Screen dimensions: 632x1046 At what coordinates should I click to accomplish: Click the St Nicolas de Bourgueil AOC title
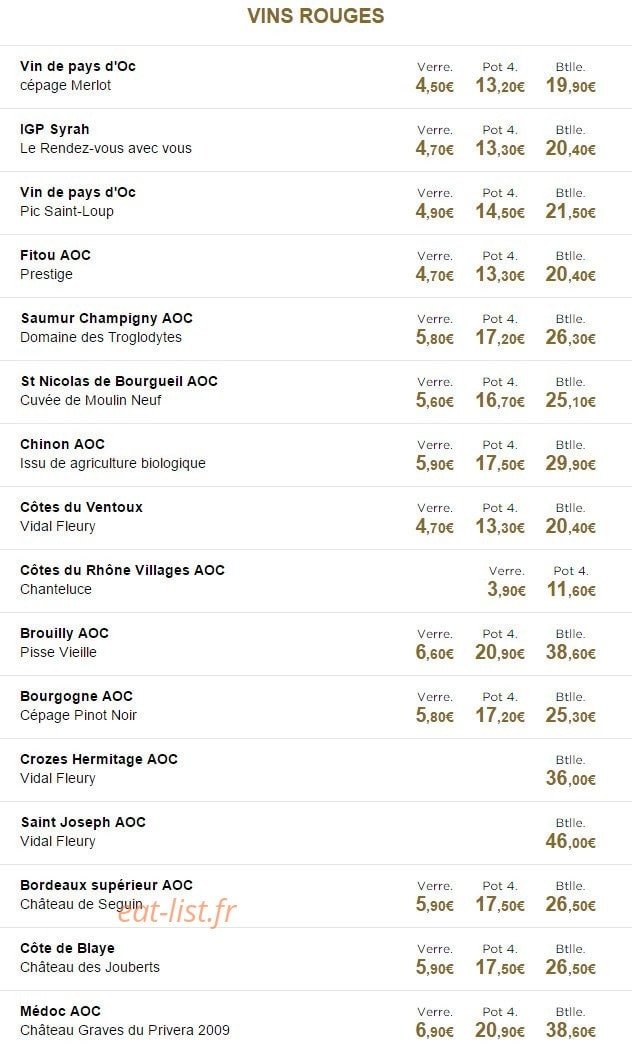pyautogui.click(x=119, y=382)
